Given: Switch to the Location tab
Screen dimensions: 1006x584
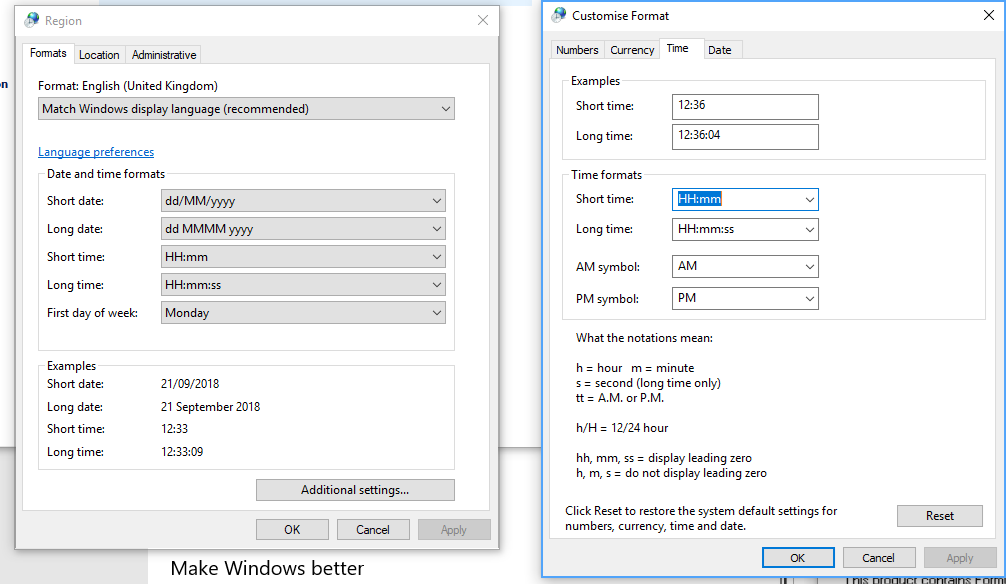Looking at the screenshot, I should tap(99, 55).
